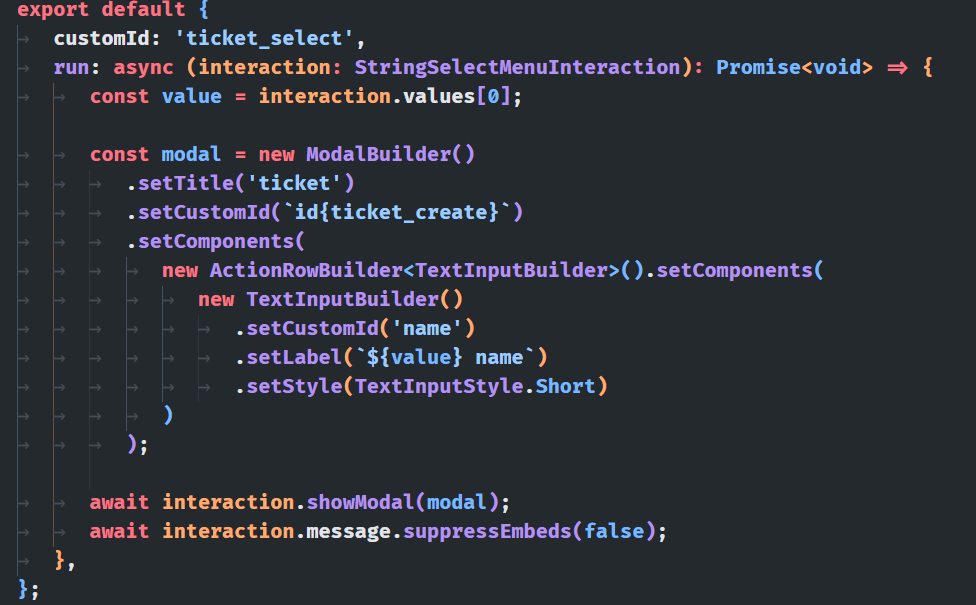The height and width of the screenshot is (605, 976).
Task: Click the 'Short' enum member
Action: tap(566, 387)
